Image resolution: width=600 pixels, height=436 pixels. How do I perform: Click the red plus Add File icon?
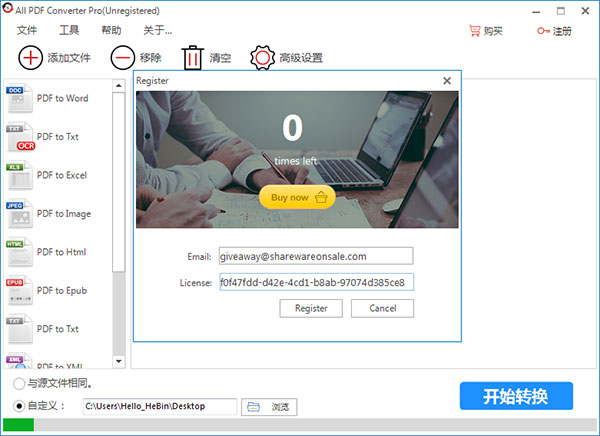tap(30, 58)
